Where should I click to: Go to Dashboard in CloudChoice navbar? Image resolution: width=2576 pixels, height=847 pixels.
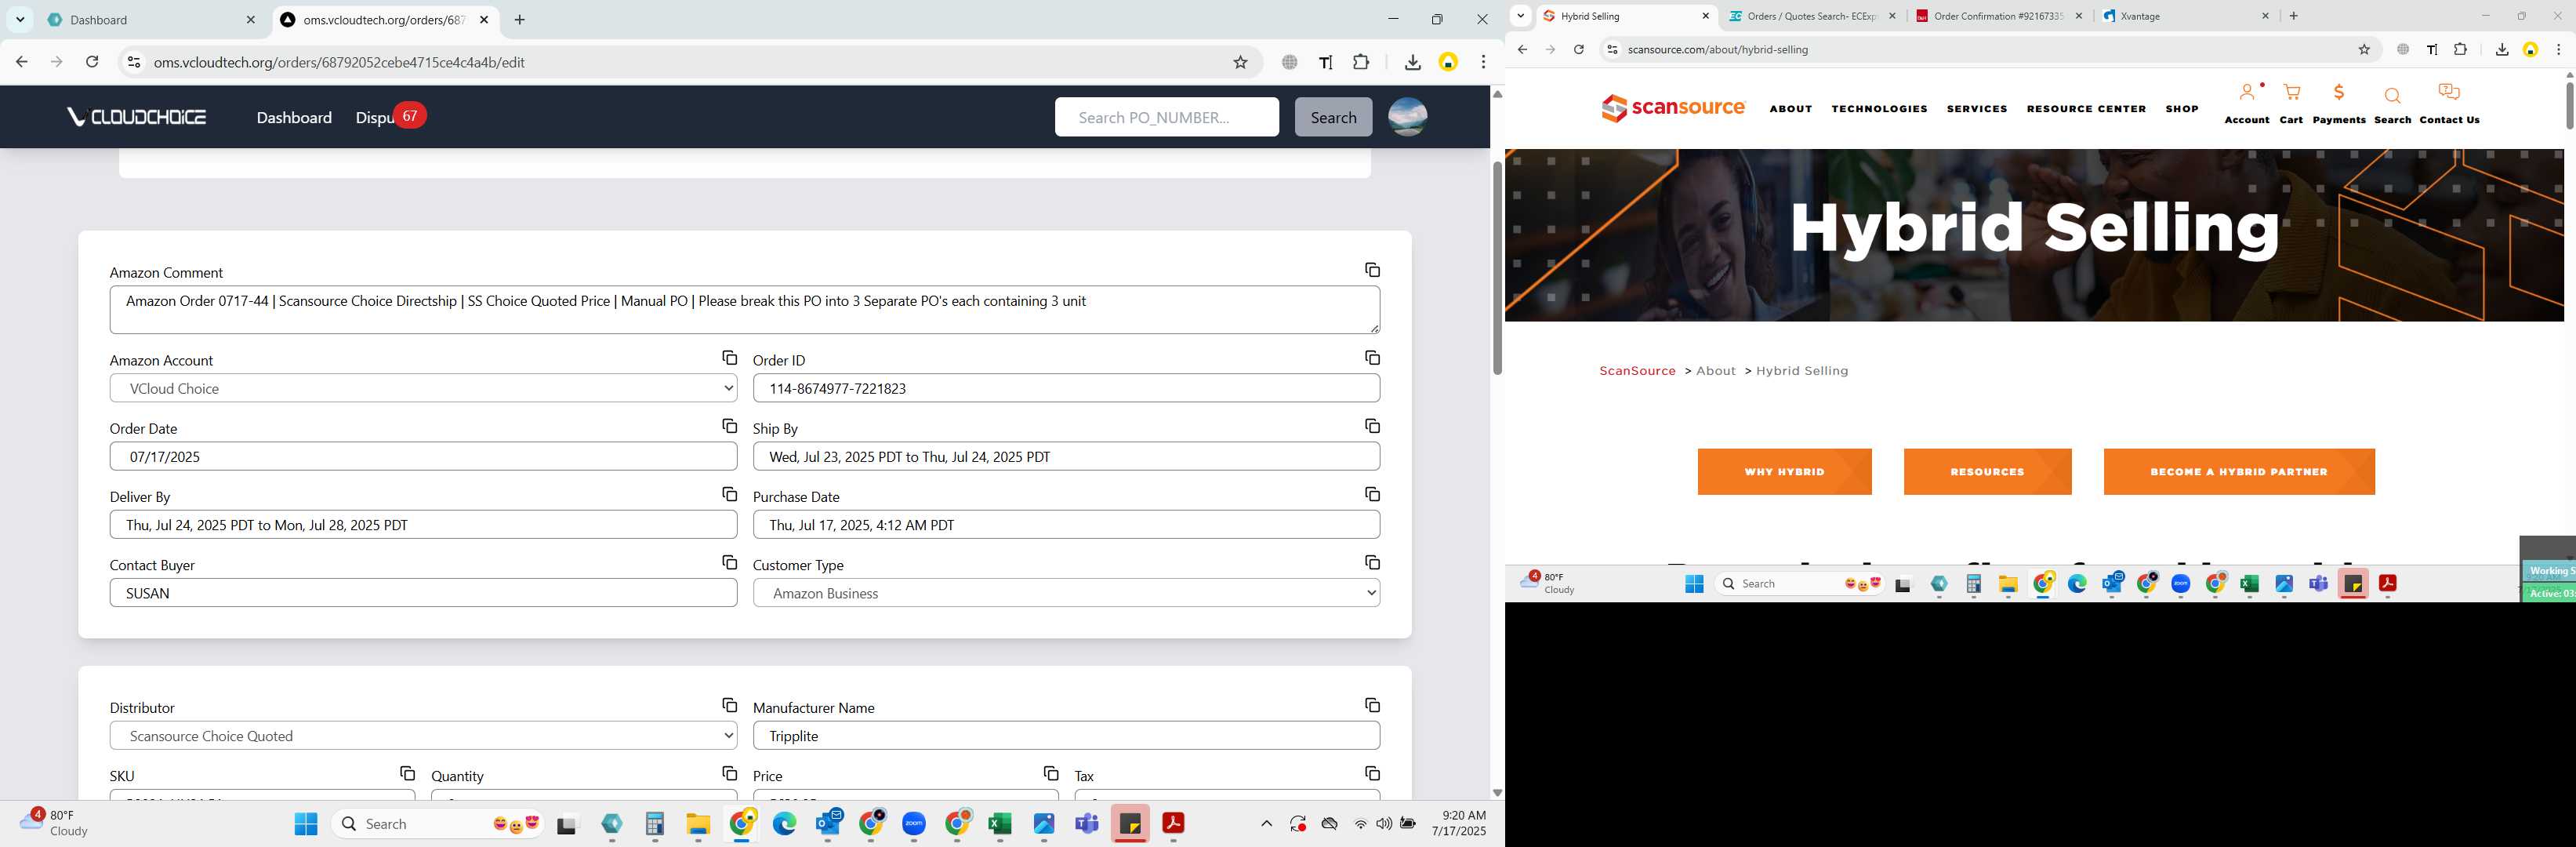(294, 118)
